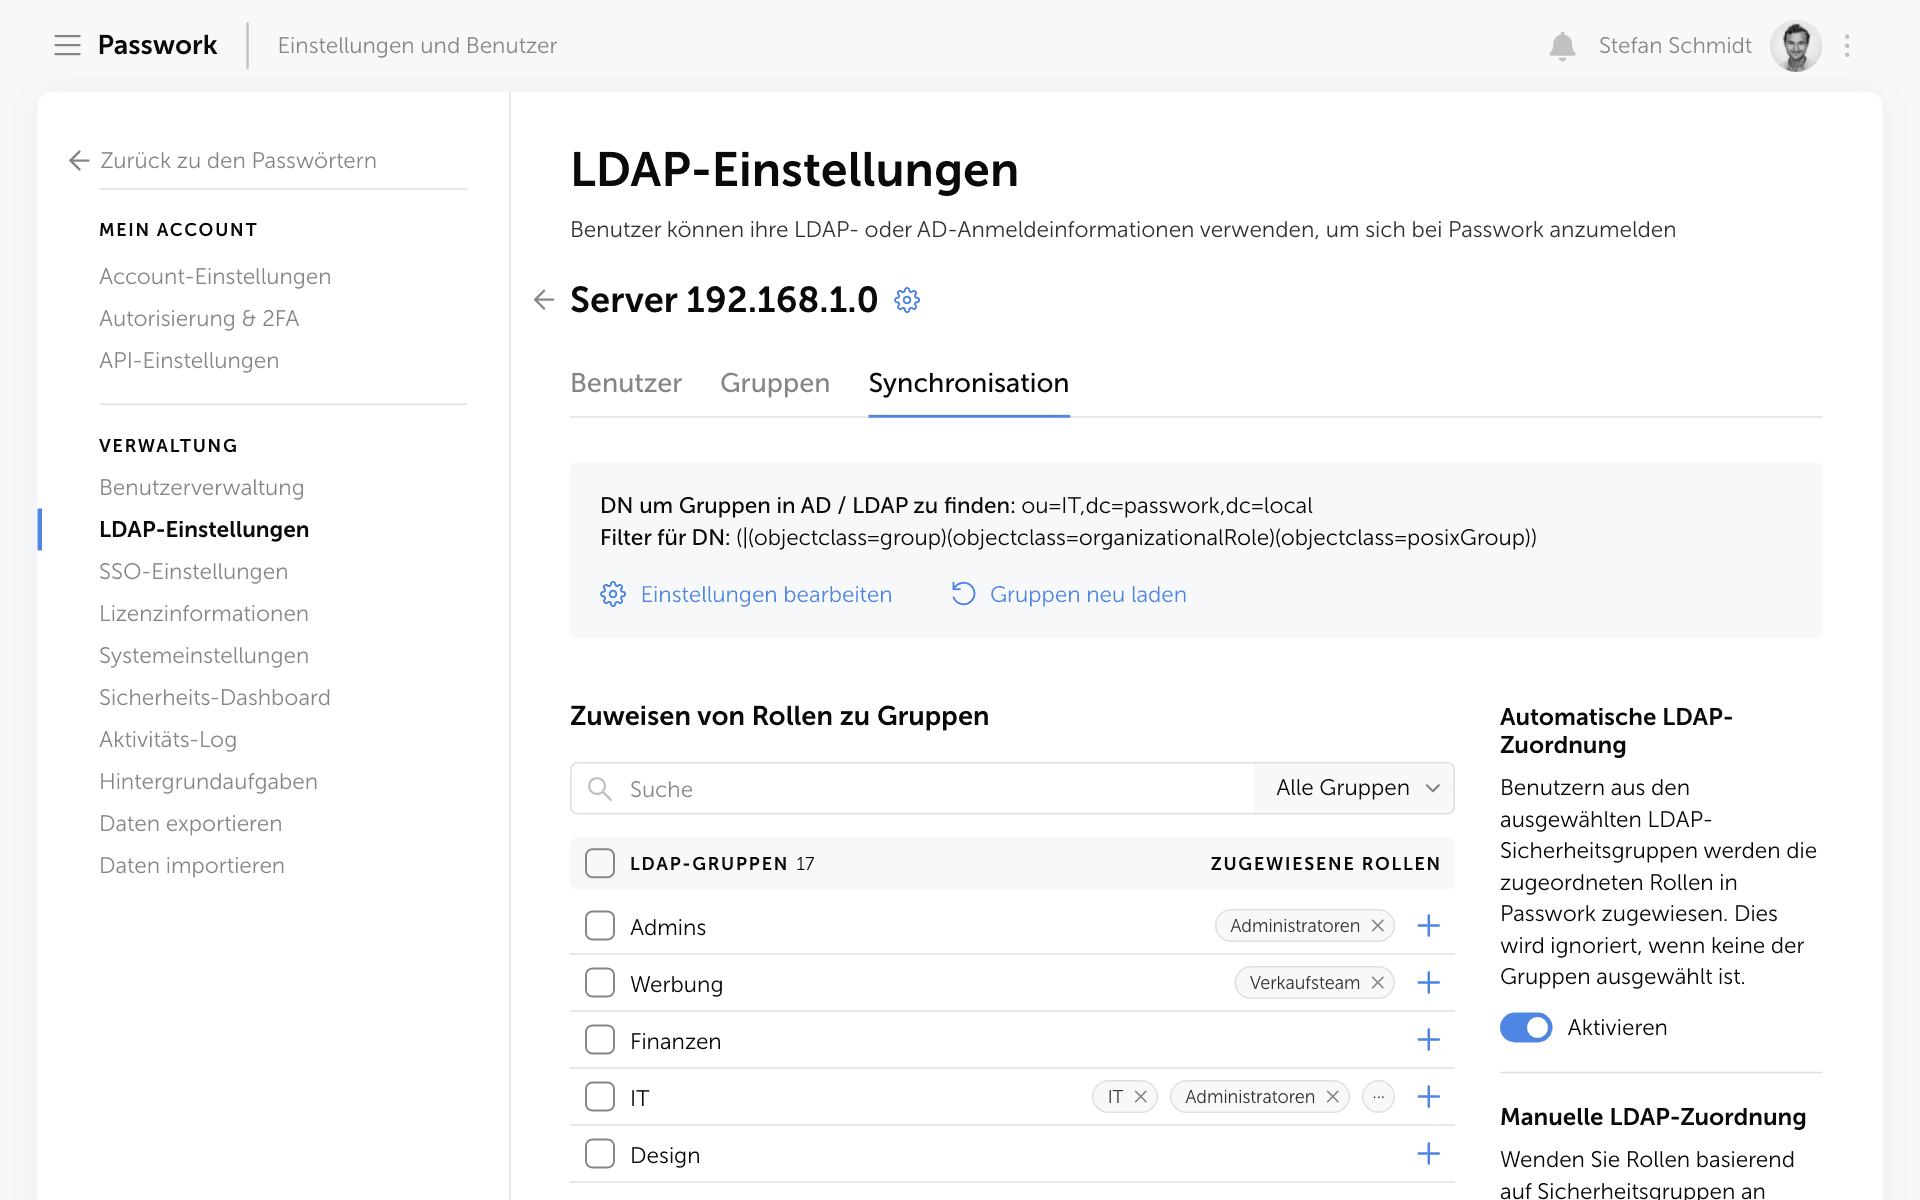
Task: Check the Admins group checkbox
Action: [600, 926]
